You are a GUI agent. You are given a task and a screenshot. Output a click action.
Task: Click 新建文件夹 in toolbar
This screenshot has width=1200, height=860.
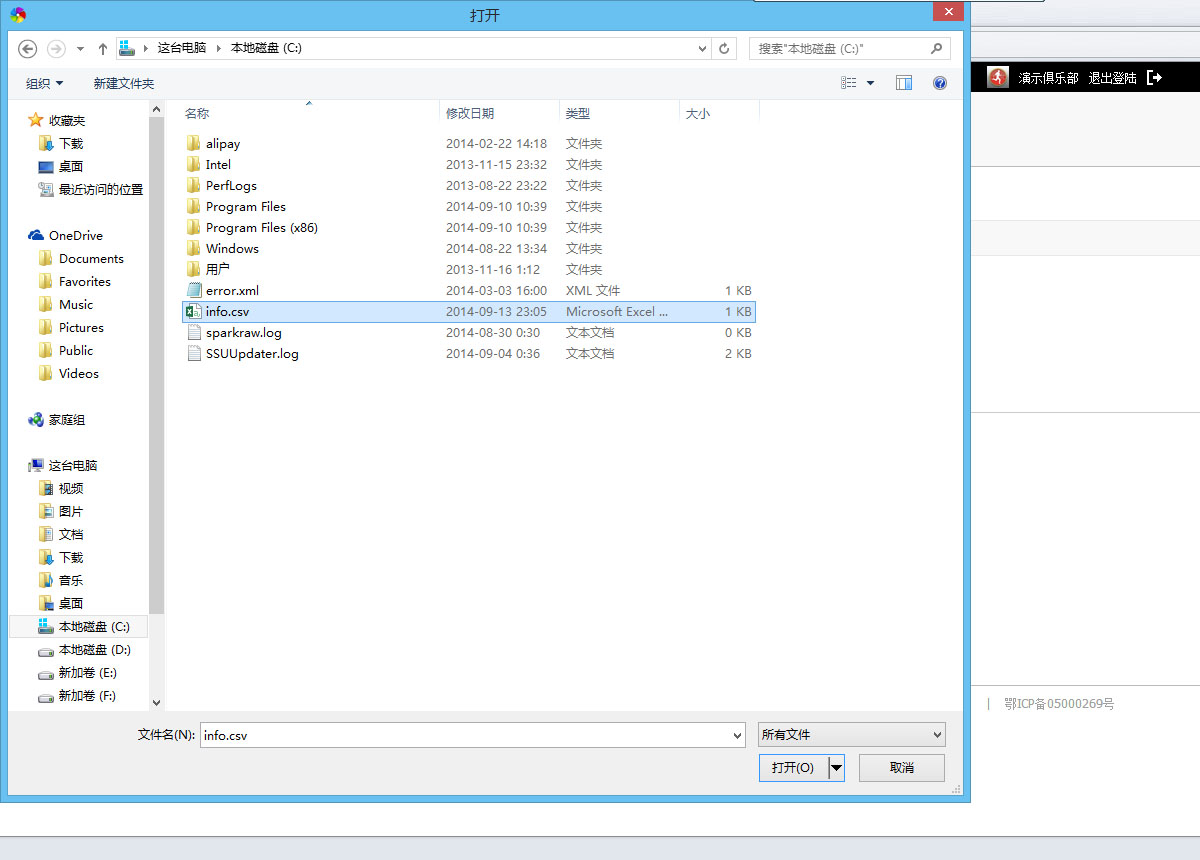[x=124, y=83]
